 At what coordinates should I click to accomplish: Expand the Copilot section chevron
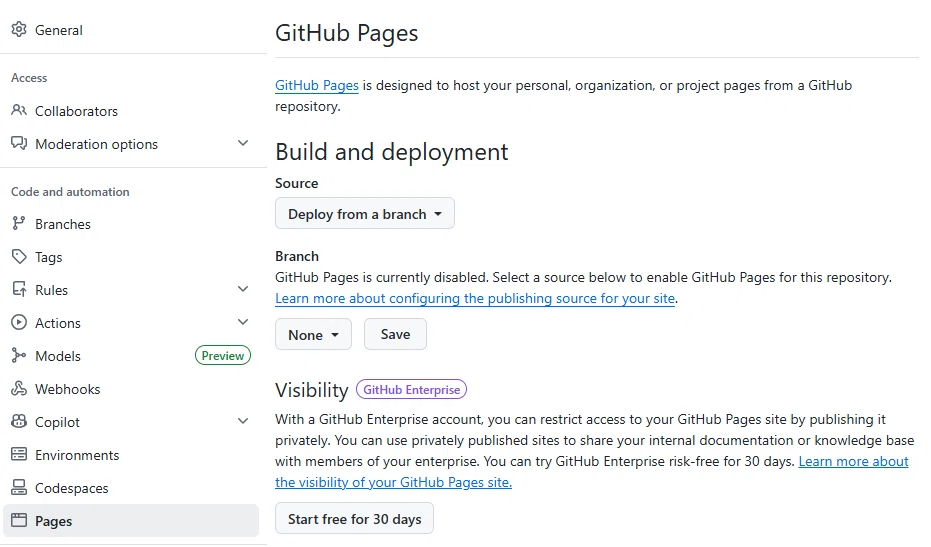point(243,421)
